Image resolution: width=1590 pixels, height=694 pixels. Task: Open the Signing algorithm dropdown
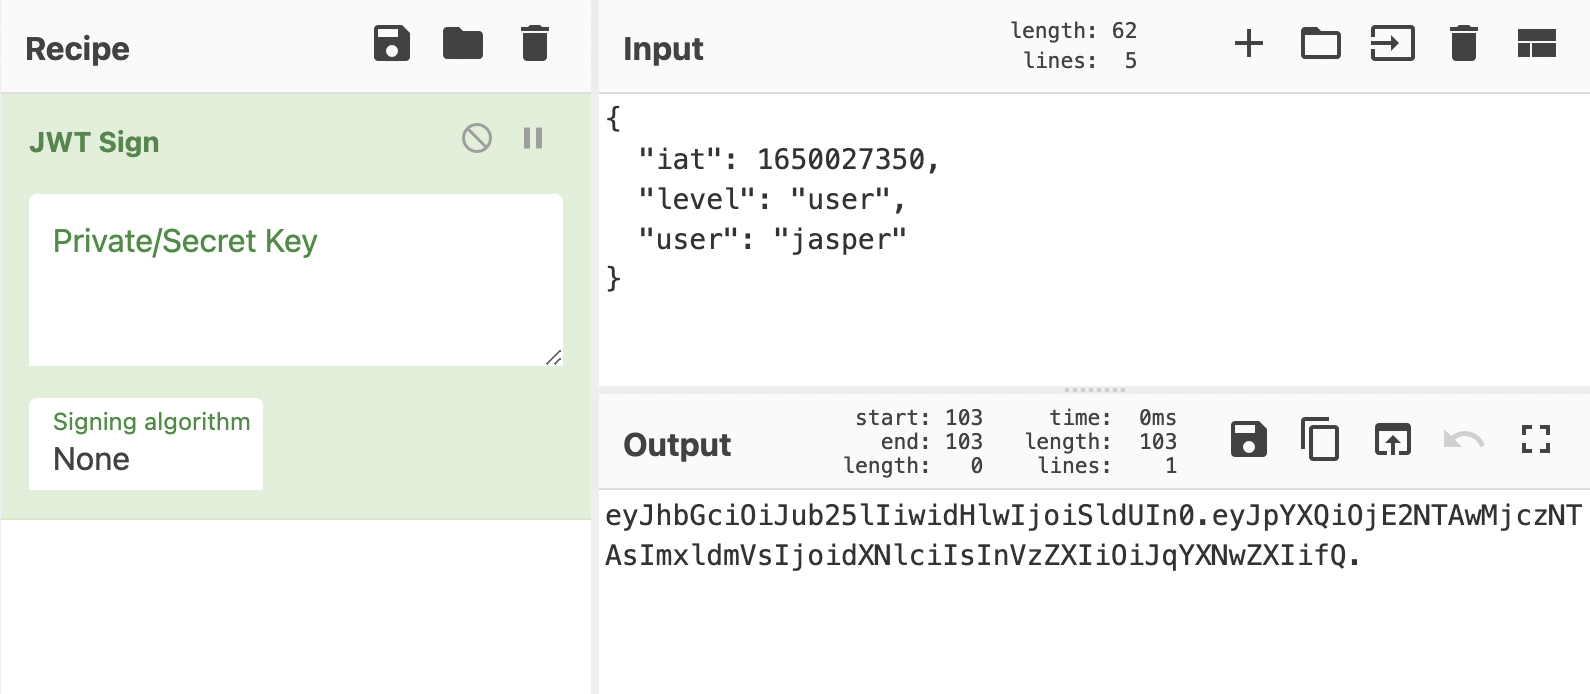(x=146, y=445)
